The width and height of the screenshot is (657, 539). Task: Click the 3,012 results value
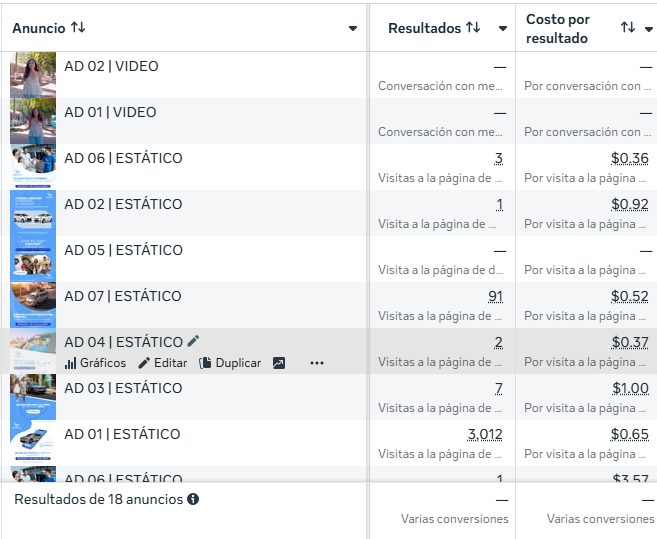pos(485,434)
